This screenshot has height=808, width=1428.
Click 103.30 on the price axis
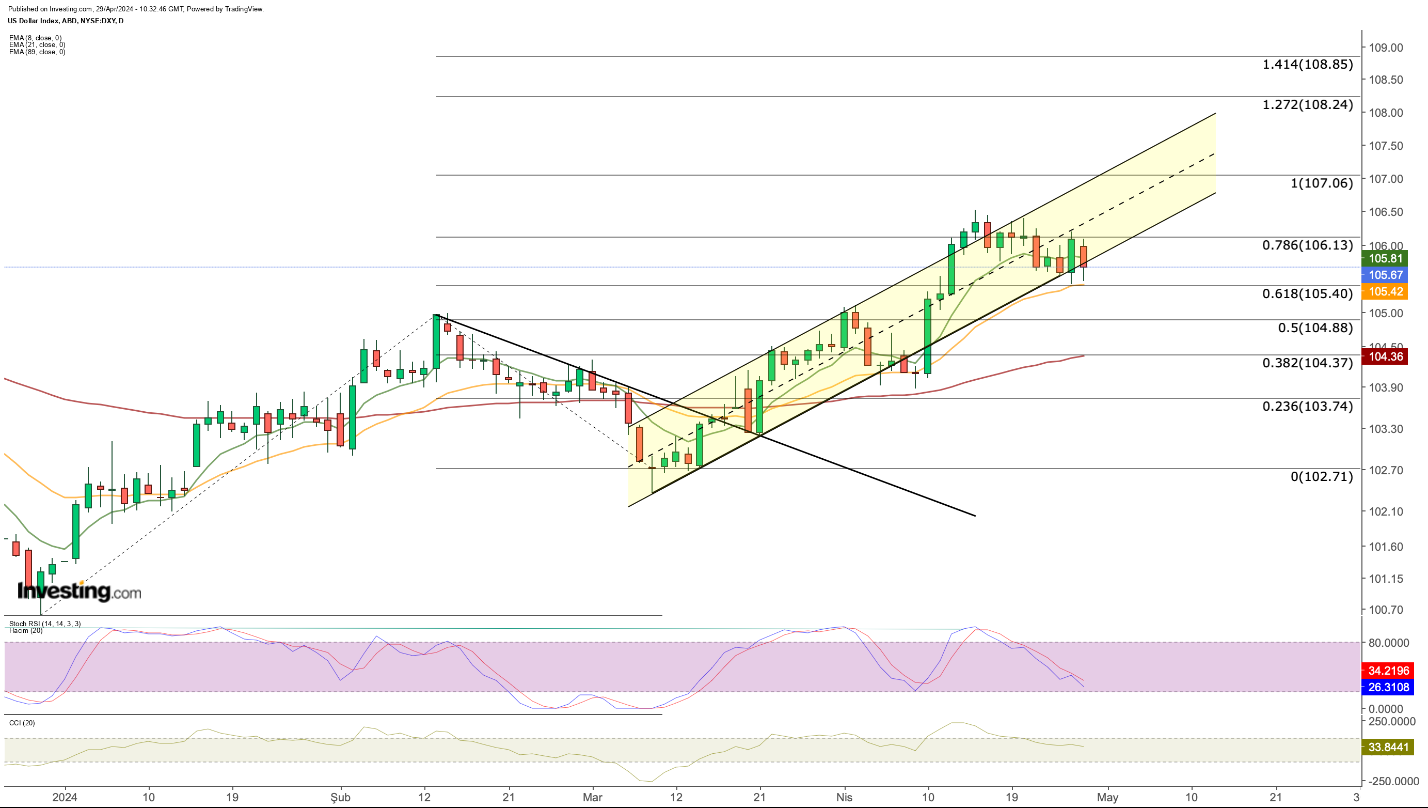tap(1385, 429)
